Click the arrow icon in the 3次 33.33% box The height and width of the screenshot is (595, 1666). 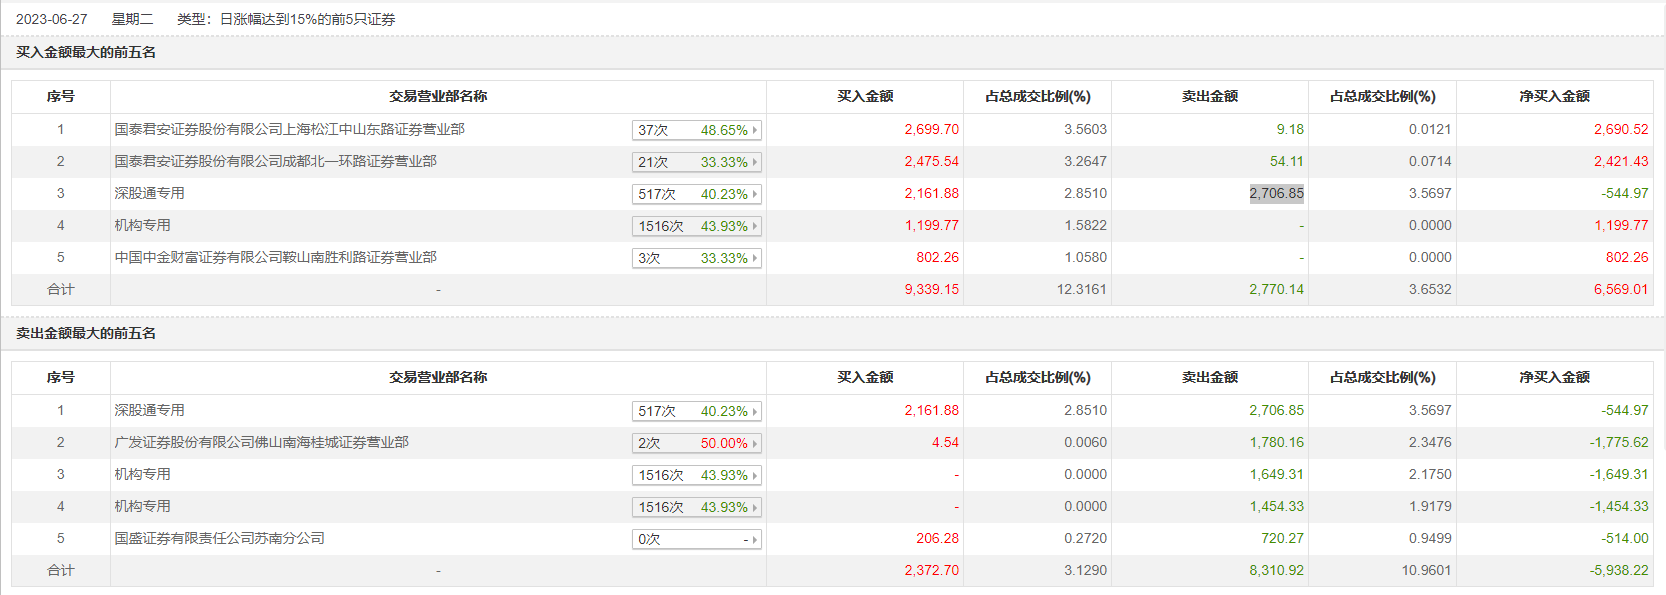[x=755, y=258]
